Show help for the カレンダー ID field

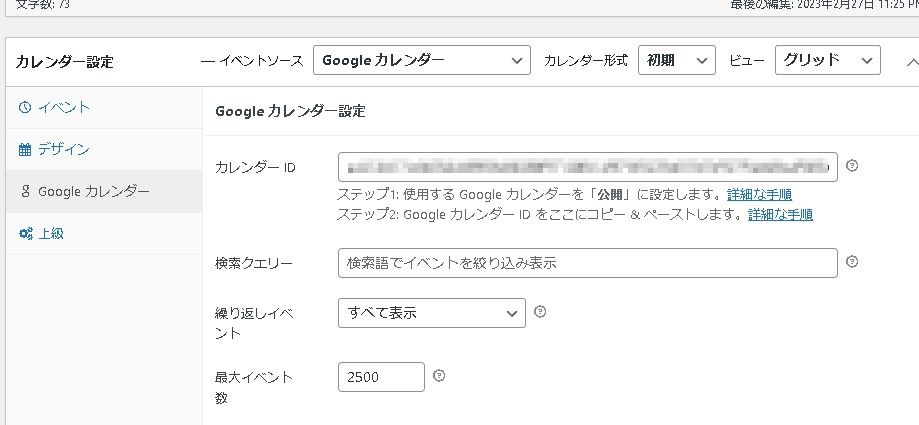pos(852,165)
